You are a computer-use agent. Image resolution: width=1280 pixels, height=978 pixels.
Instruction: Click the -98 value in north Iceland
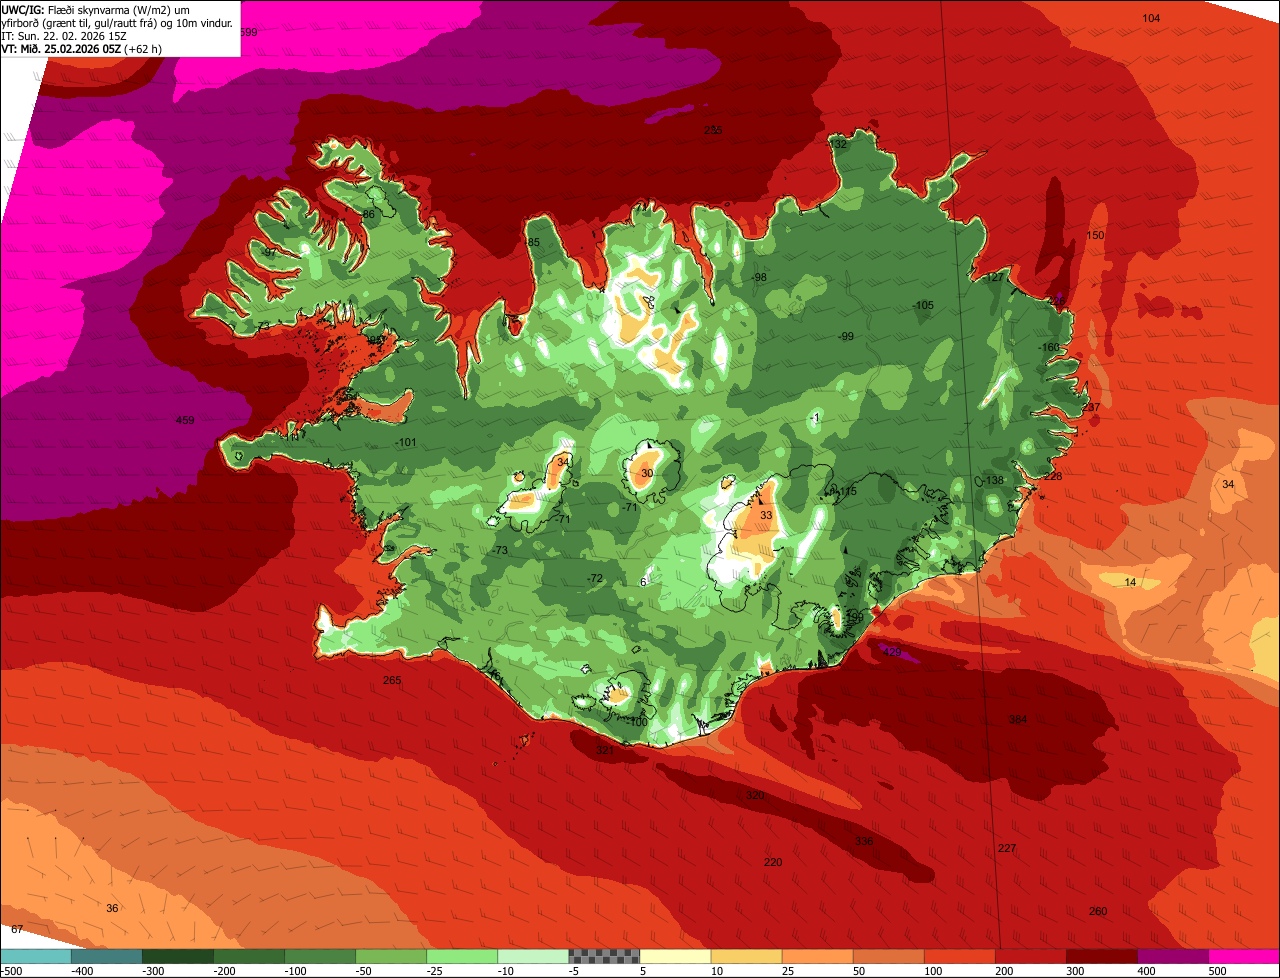click(x=759, y=277)
